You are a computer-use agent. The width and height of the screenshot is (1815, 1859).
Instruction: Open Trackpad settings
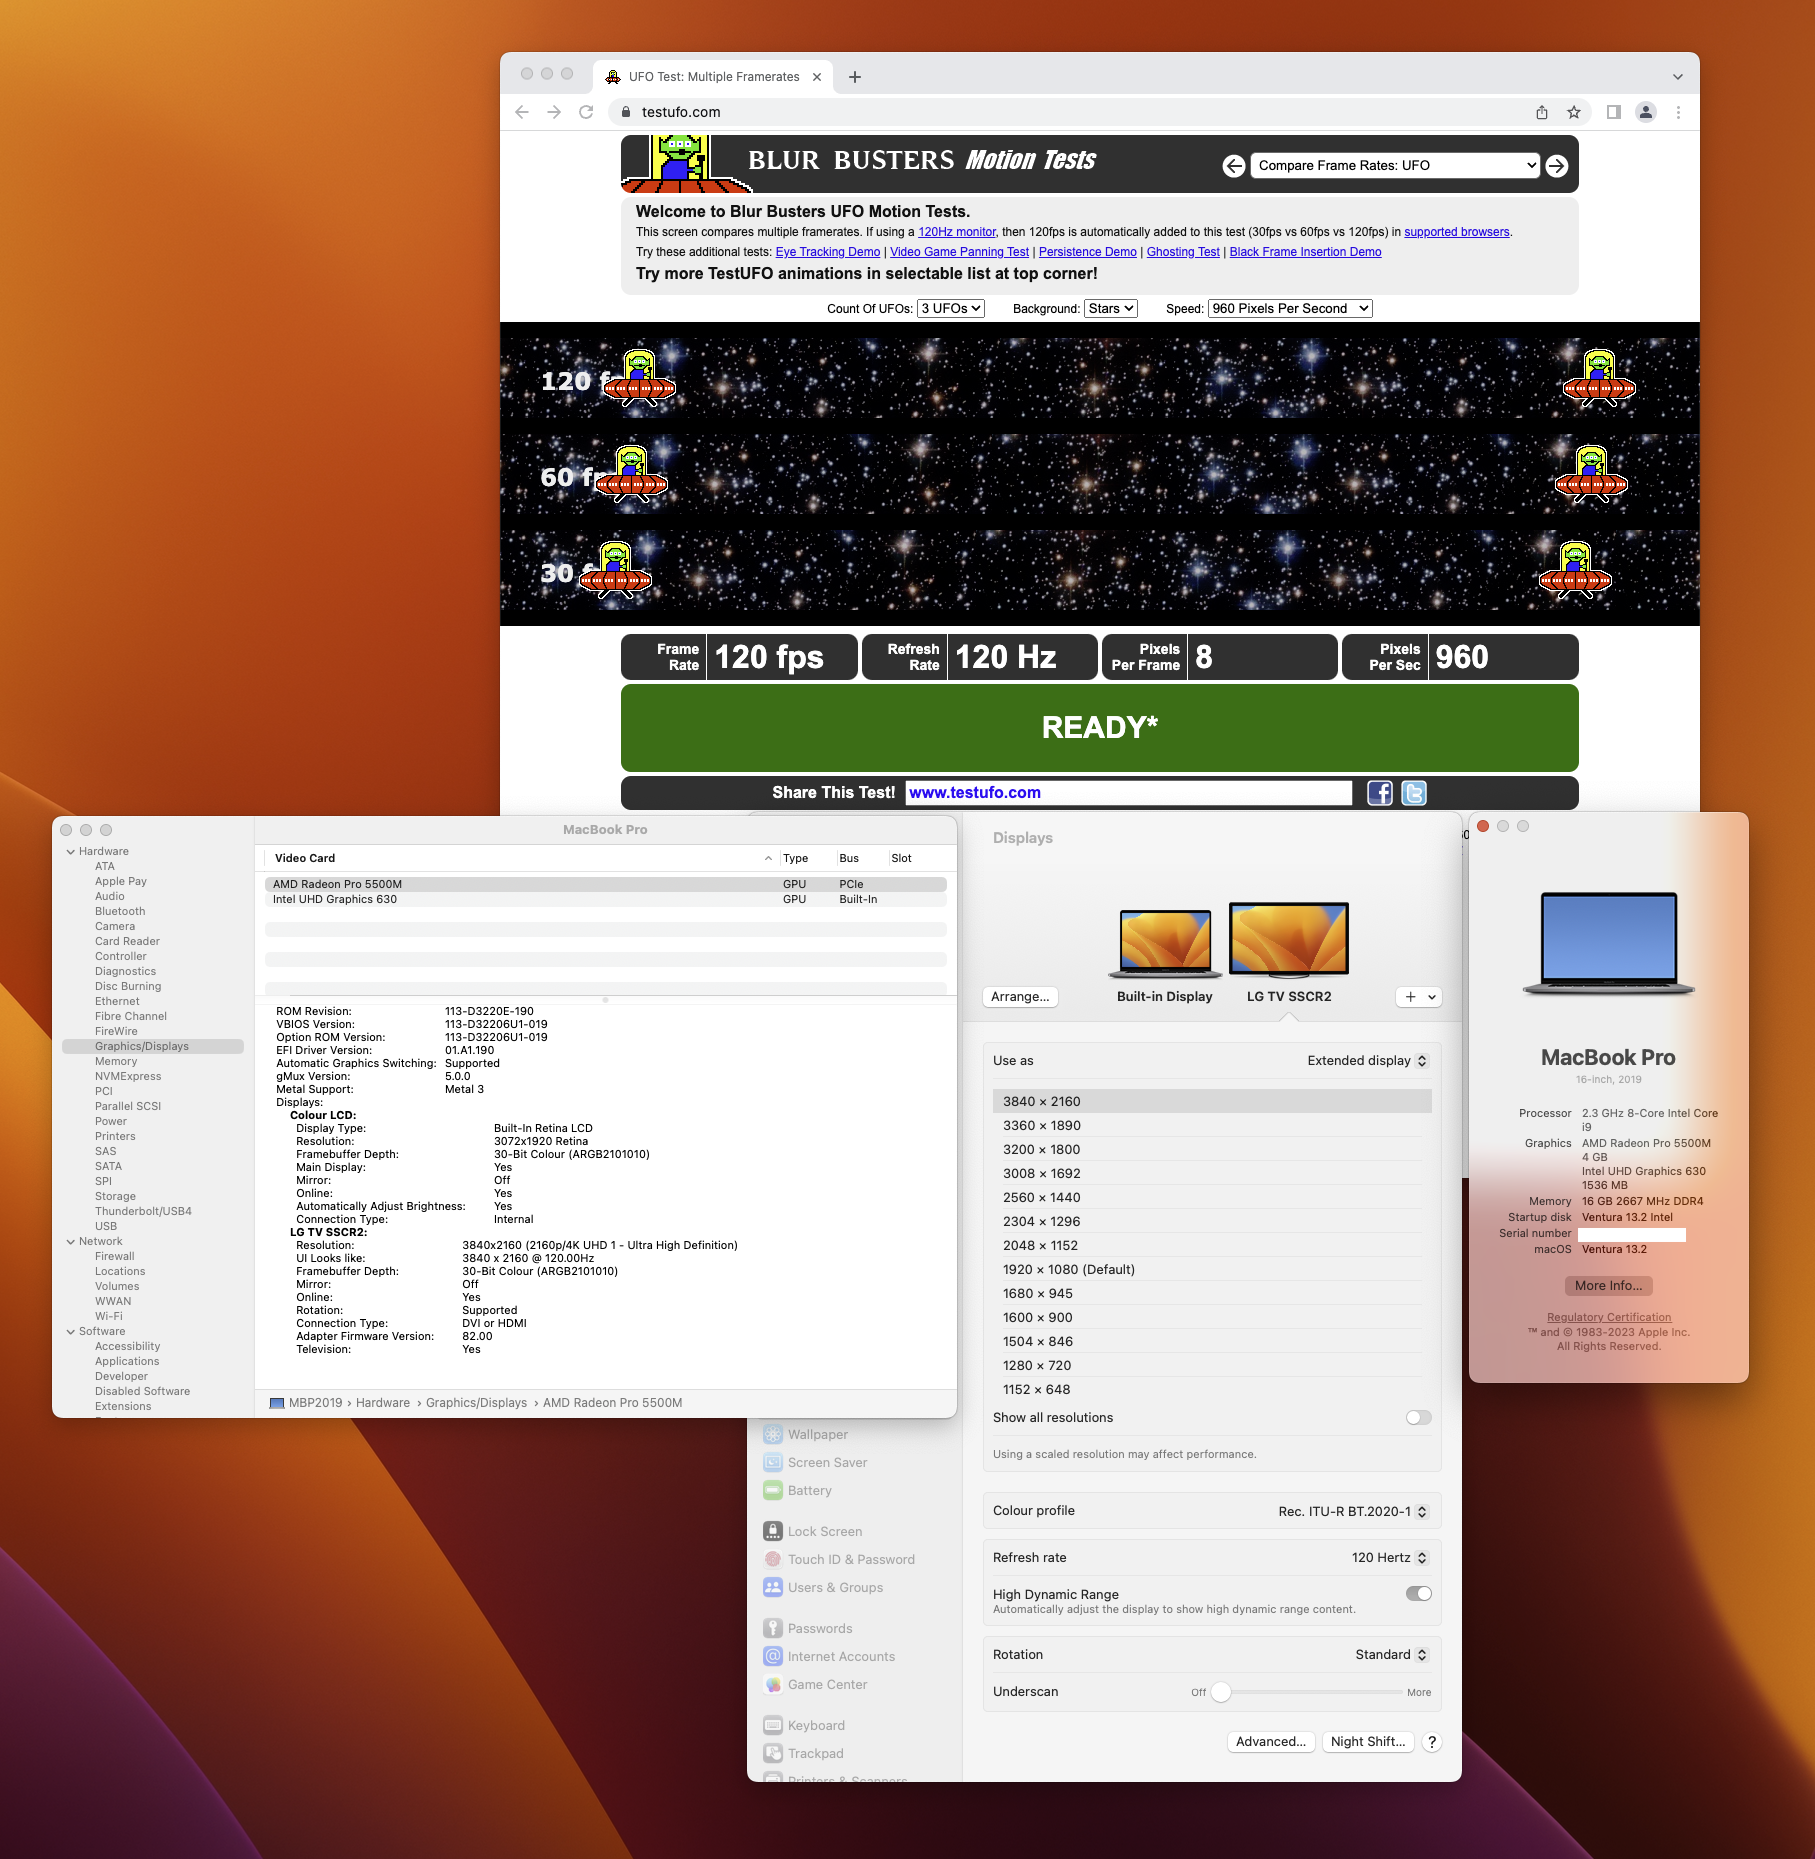click(804, 1753)
